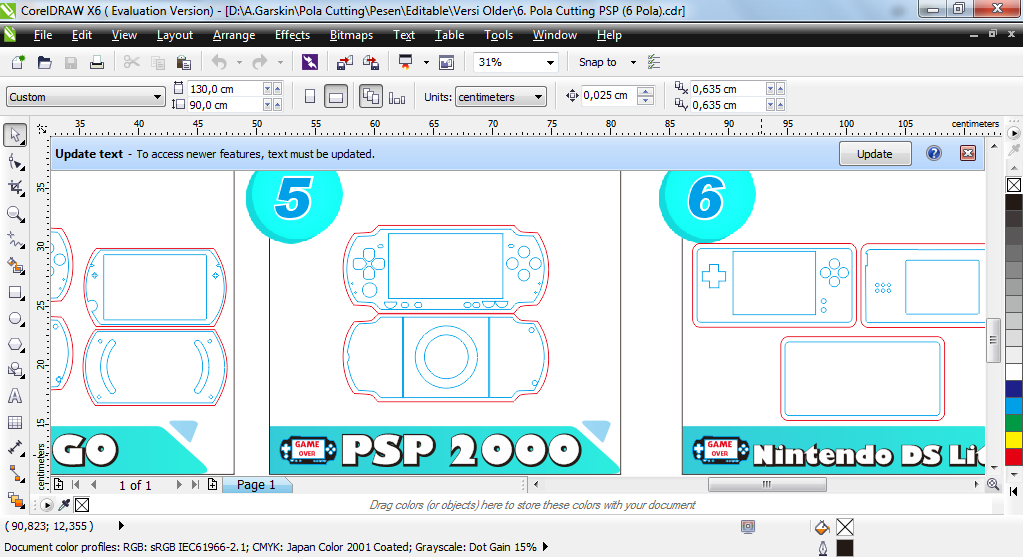
Task: Toggle All pages layout button
Action: click(371, 97)
